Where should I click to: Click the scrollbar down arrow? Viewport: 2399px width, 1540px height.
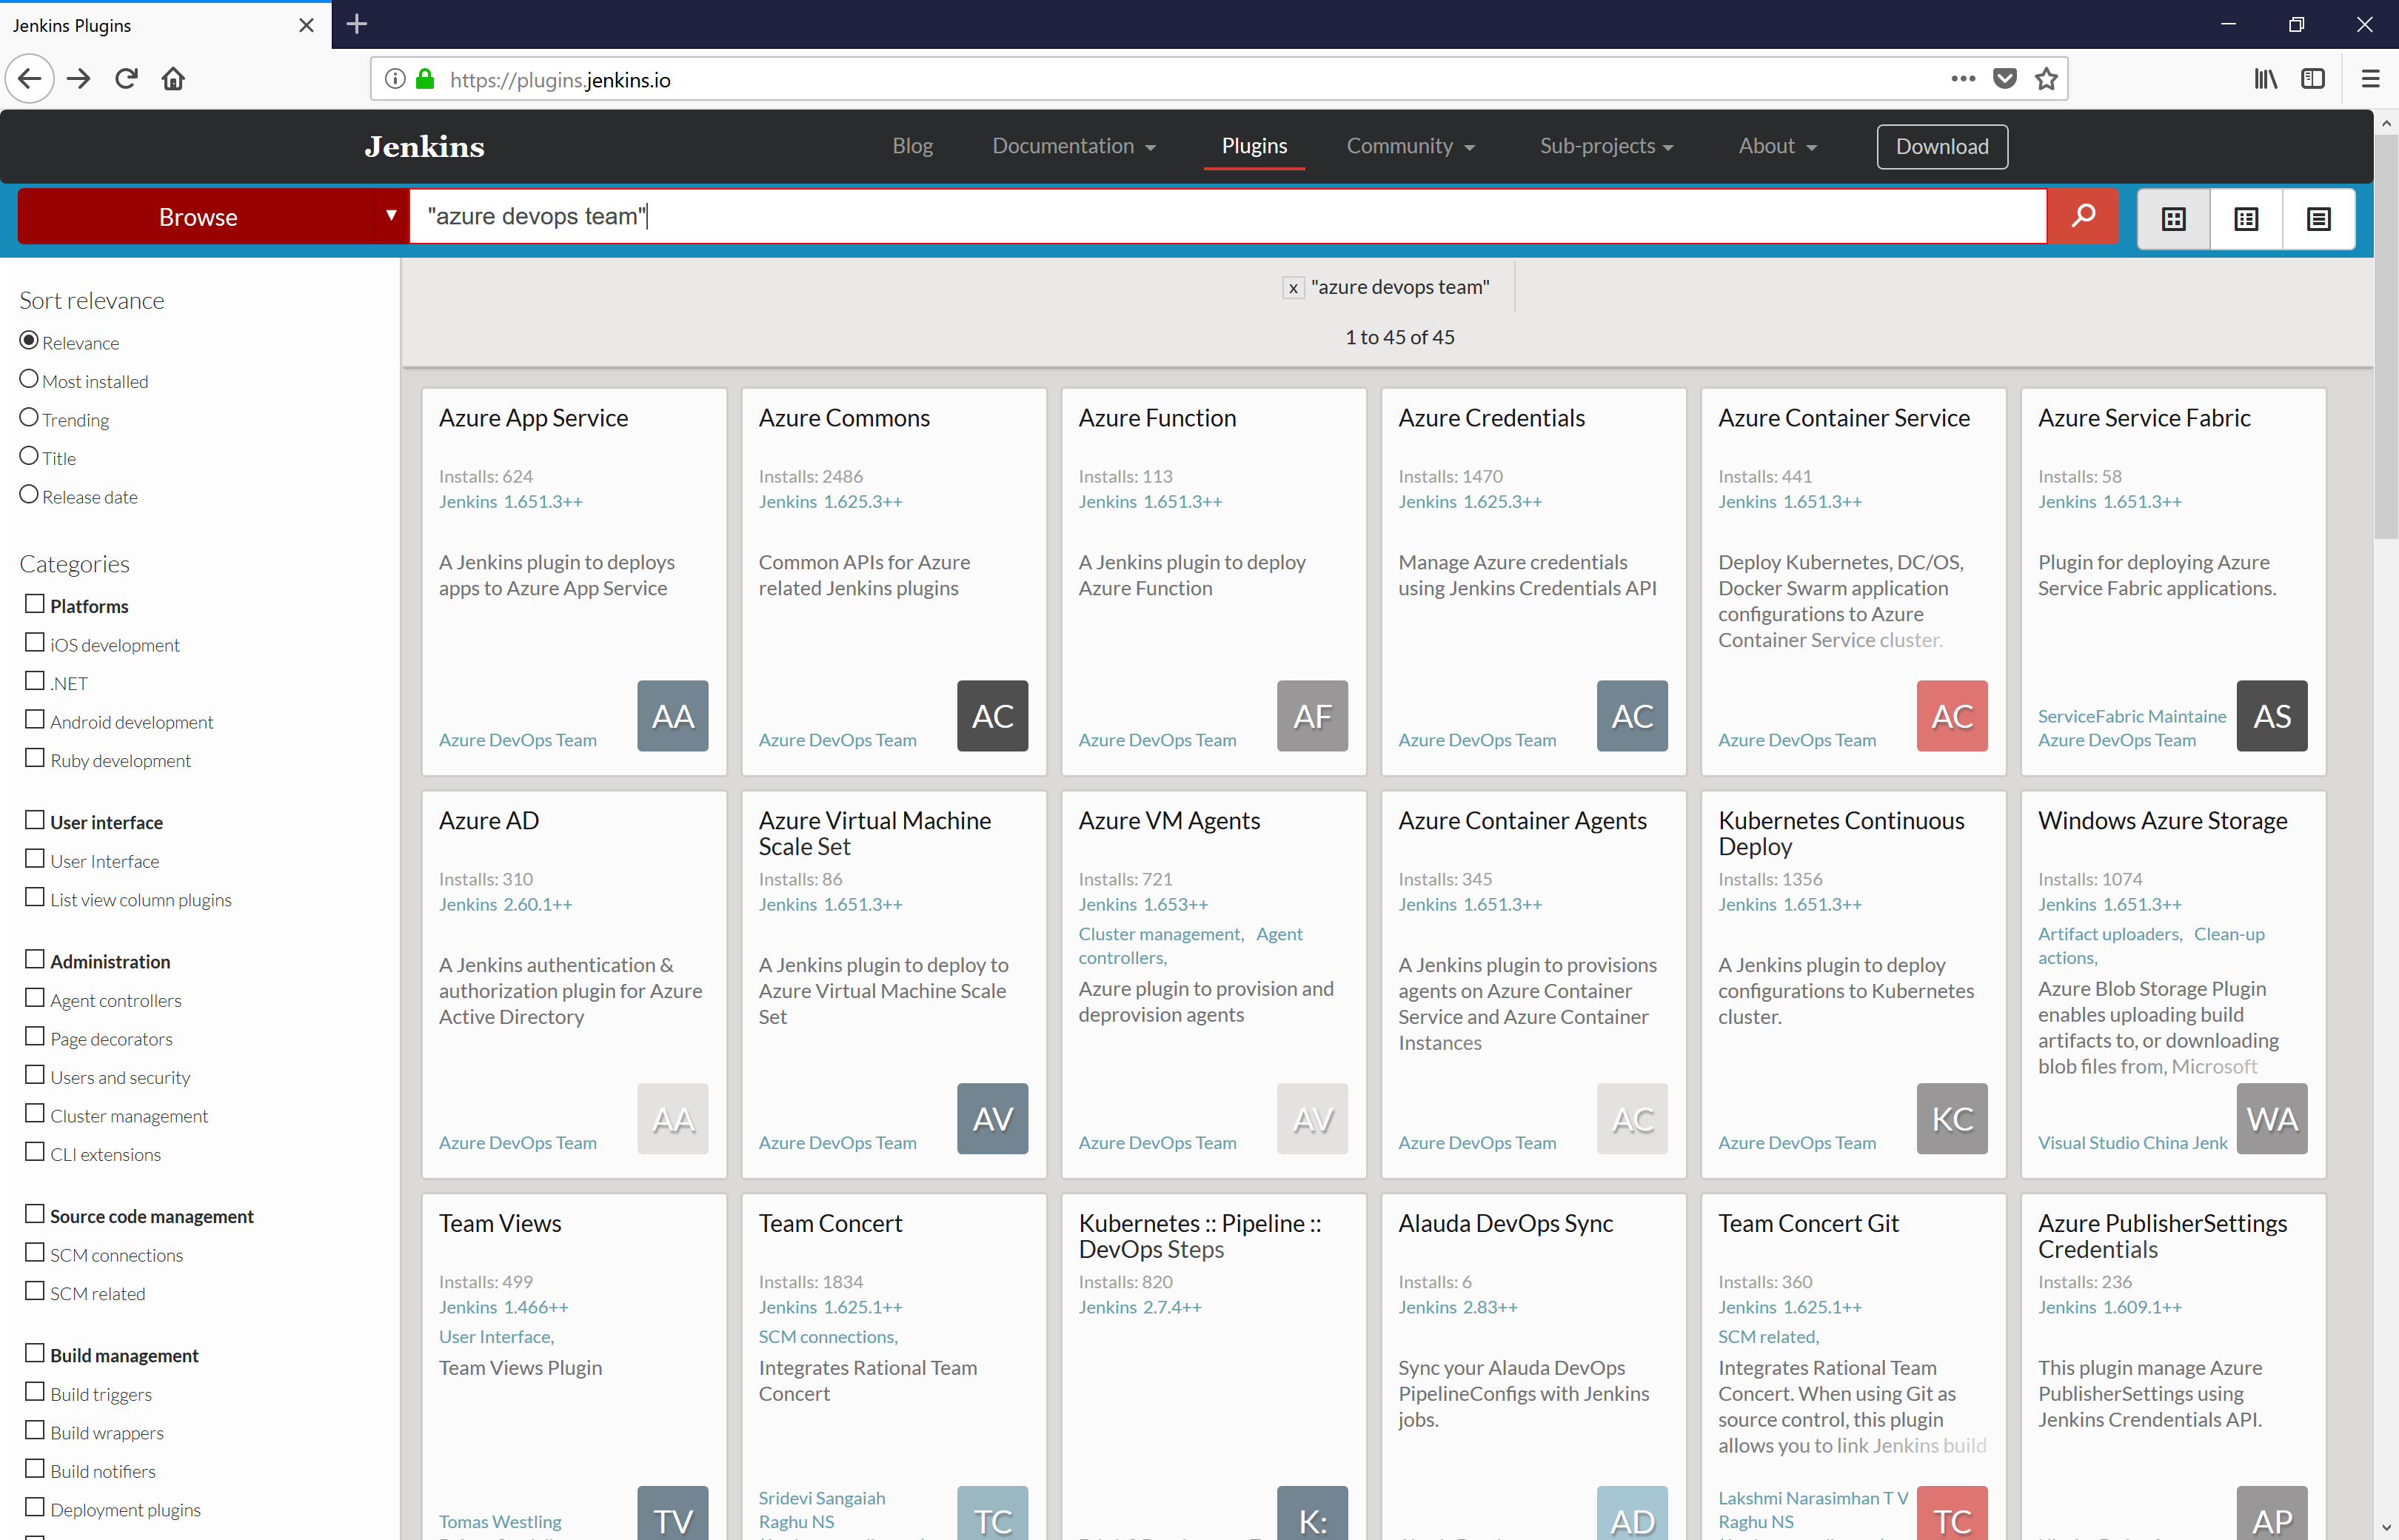[x=2386, y=1528]
